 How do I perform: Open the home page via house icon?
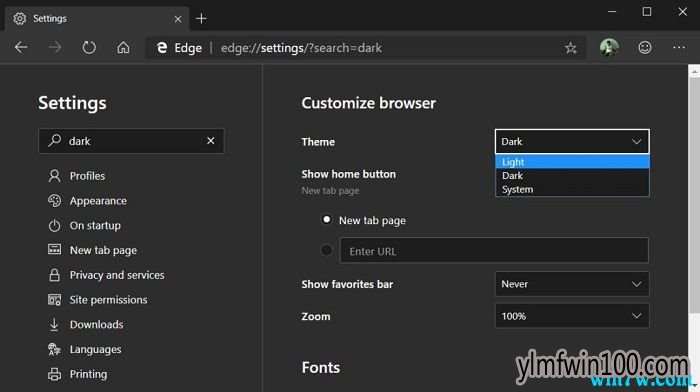coord(123,47)
